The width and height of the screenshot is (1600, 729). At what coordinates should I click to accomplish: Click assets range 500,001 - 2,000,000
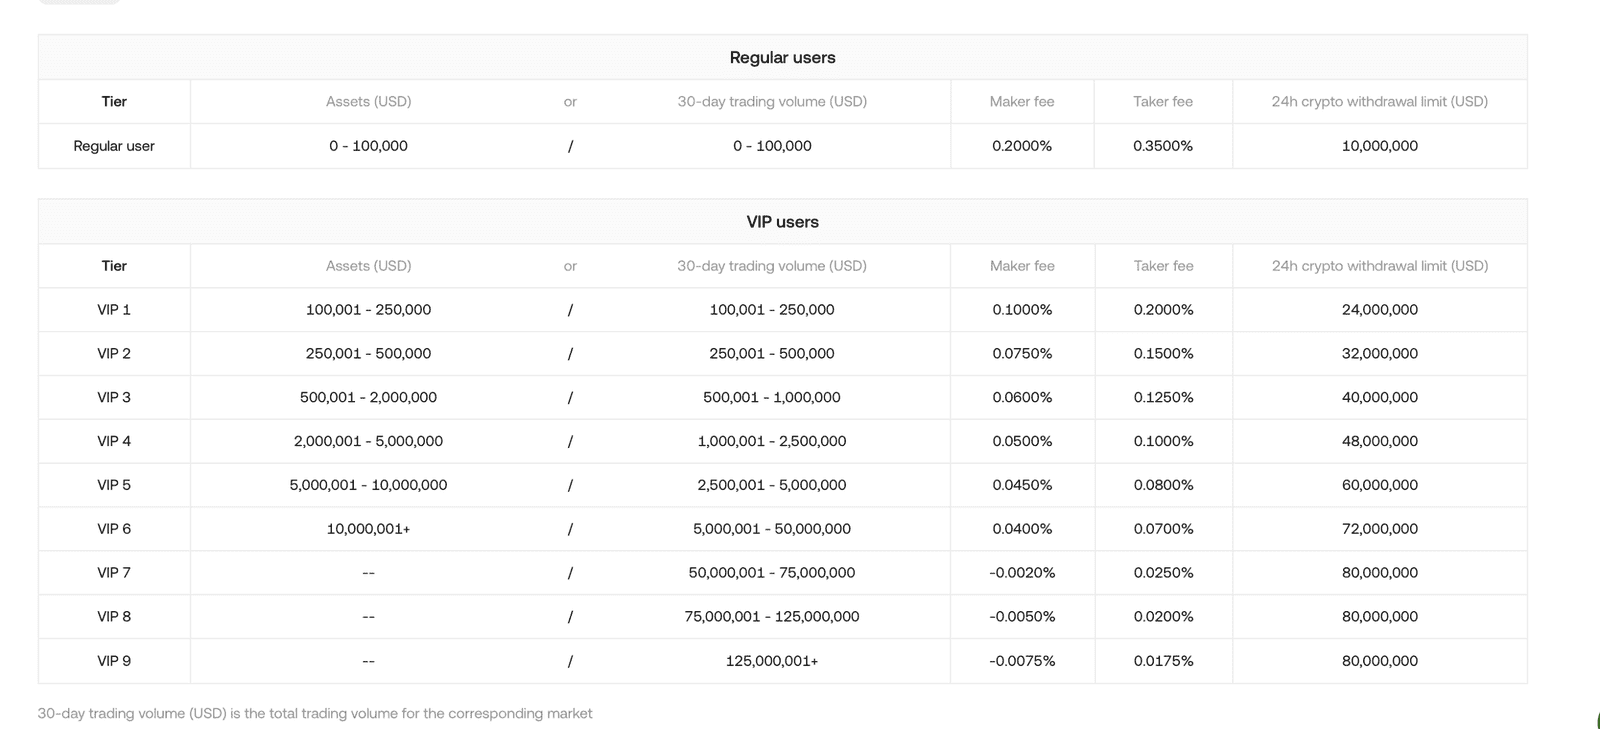click(368, 397)
